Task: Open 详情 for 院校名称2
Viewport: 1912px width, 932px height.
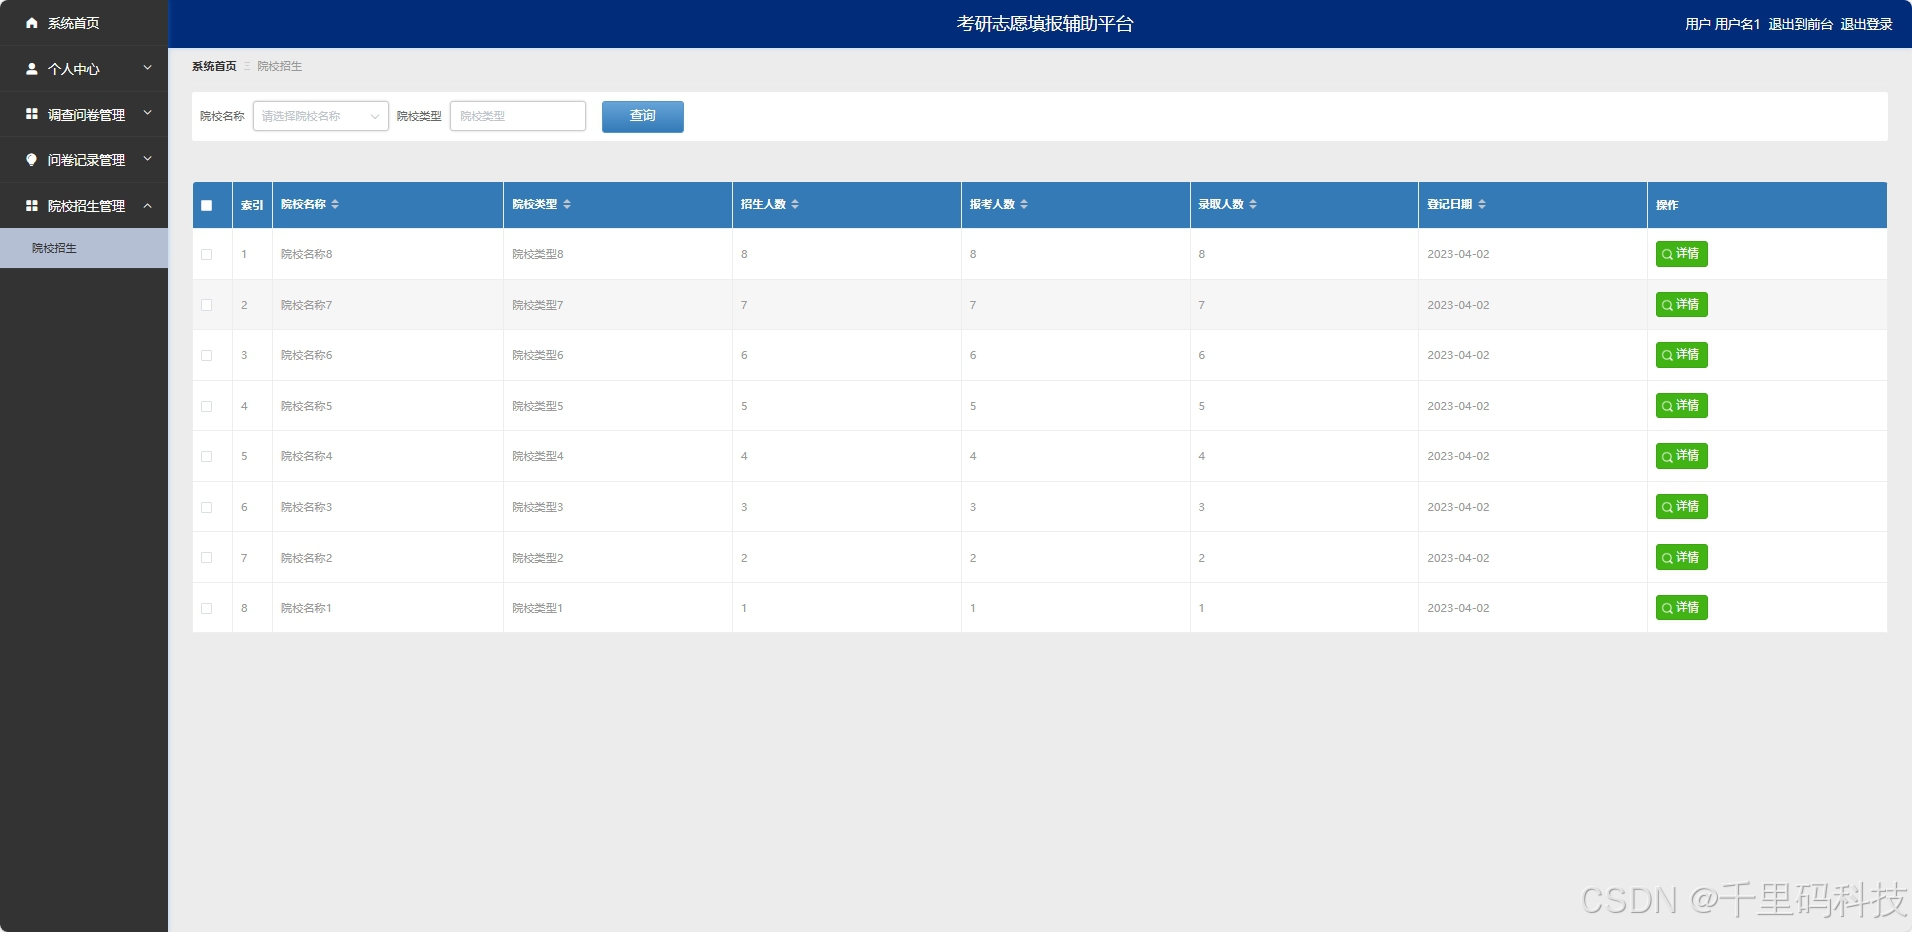Action: tap(1681, 557)
